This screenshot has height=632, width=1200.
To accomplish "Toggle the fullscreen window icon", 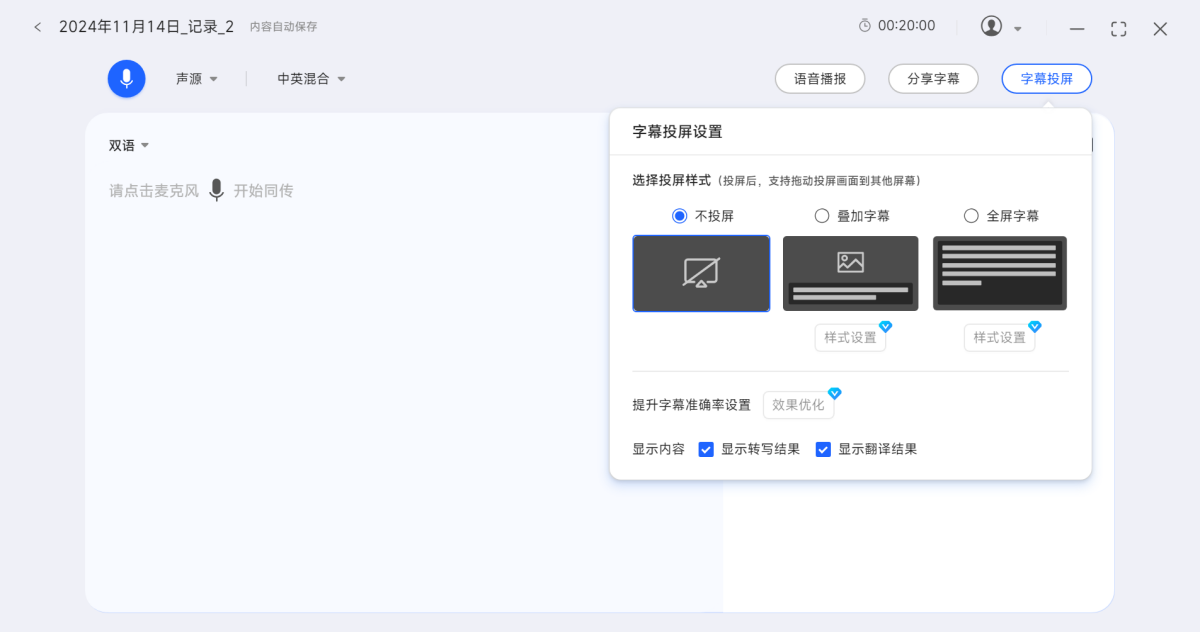I will tap(1118, 29).
